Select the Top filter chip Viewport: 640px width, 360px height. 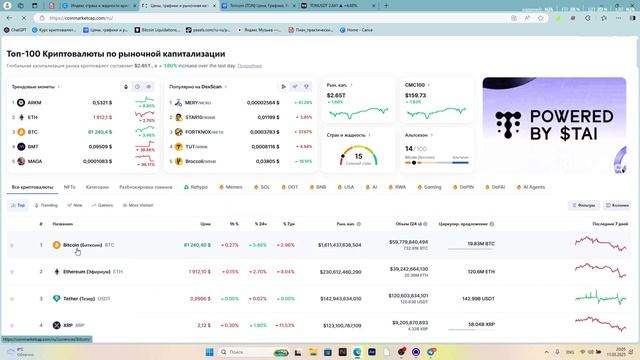click(18, 205)
